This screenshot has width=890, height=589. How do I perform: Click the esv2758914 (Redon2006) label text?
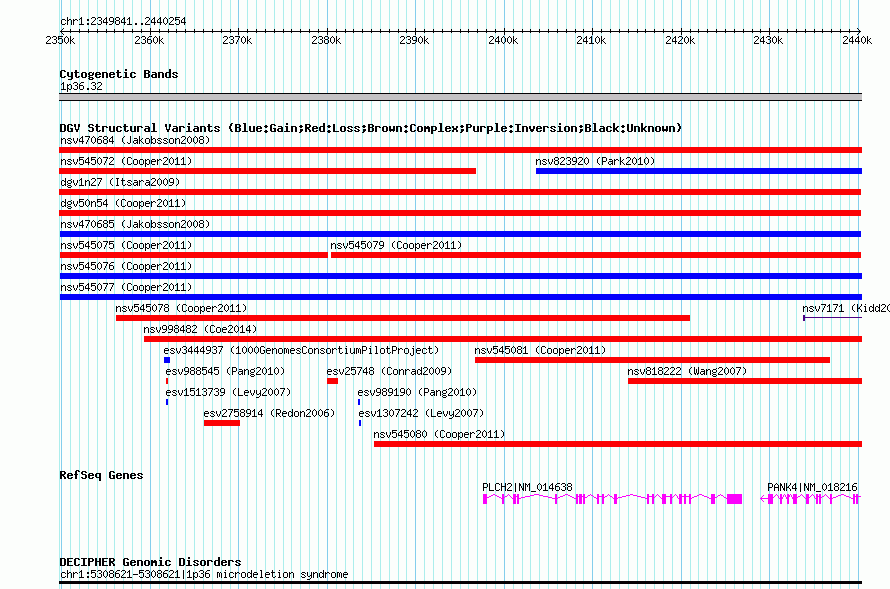click(269, 413)
